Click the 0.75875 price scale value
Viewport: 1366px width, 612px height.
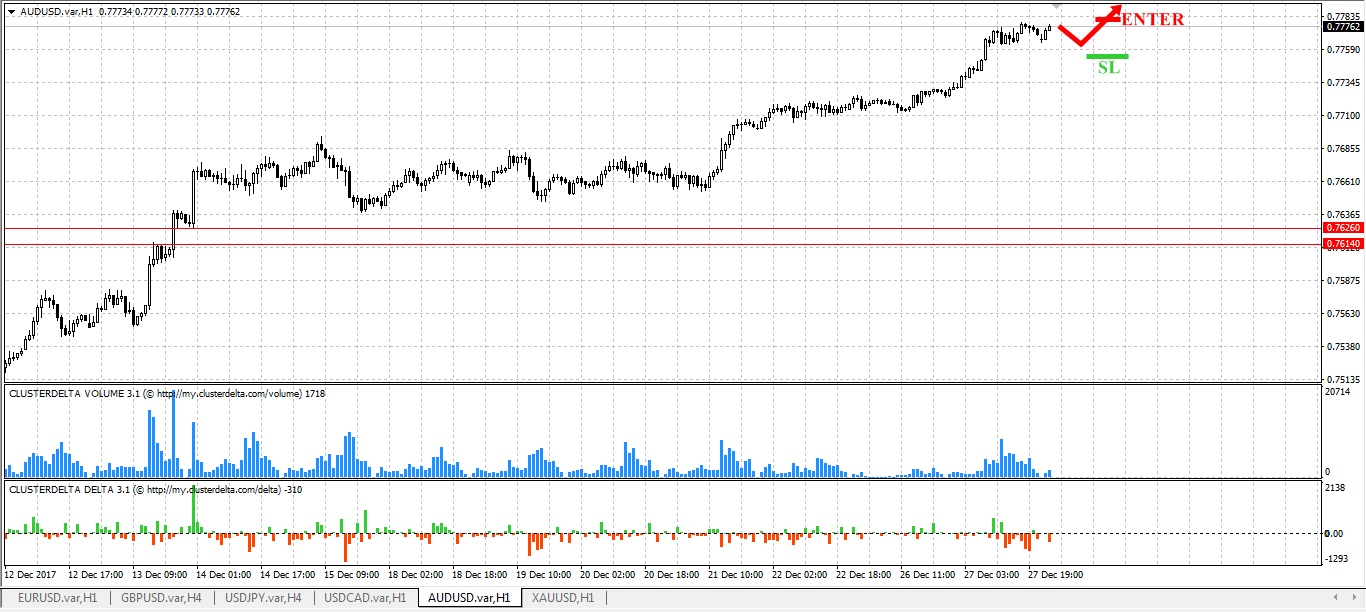(x=1343, y=281)
